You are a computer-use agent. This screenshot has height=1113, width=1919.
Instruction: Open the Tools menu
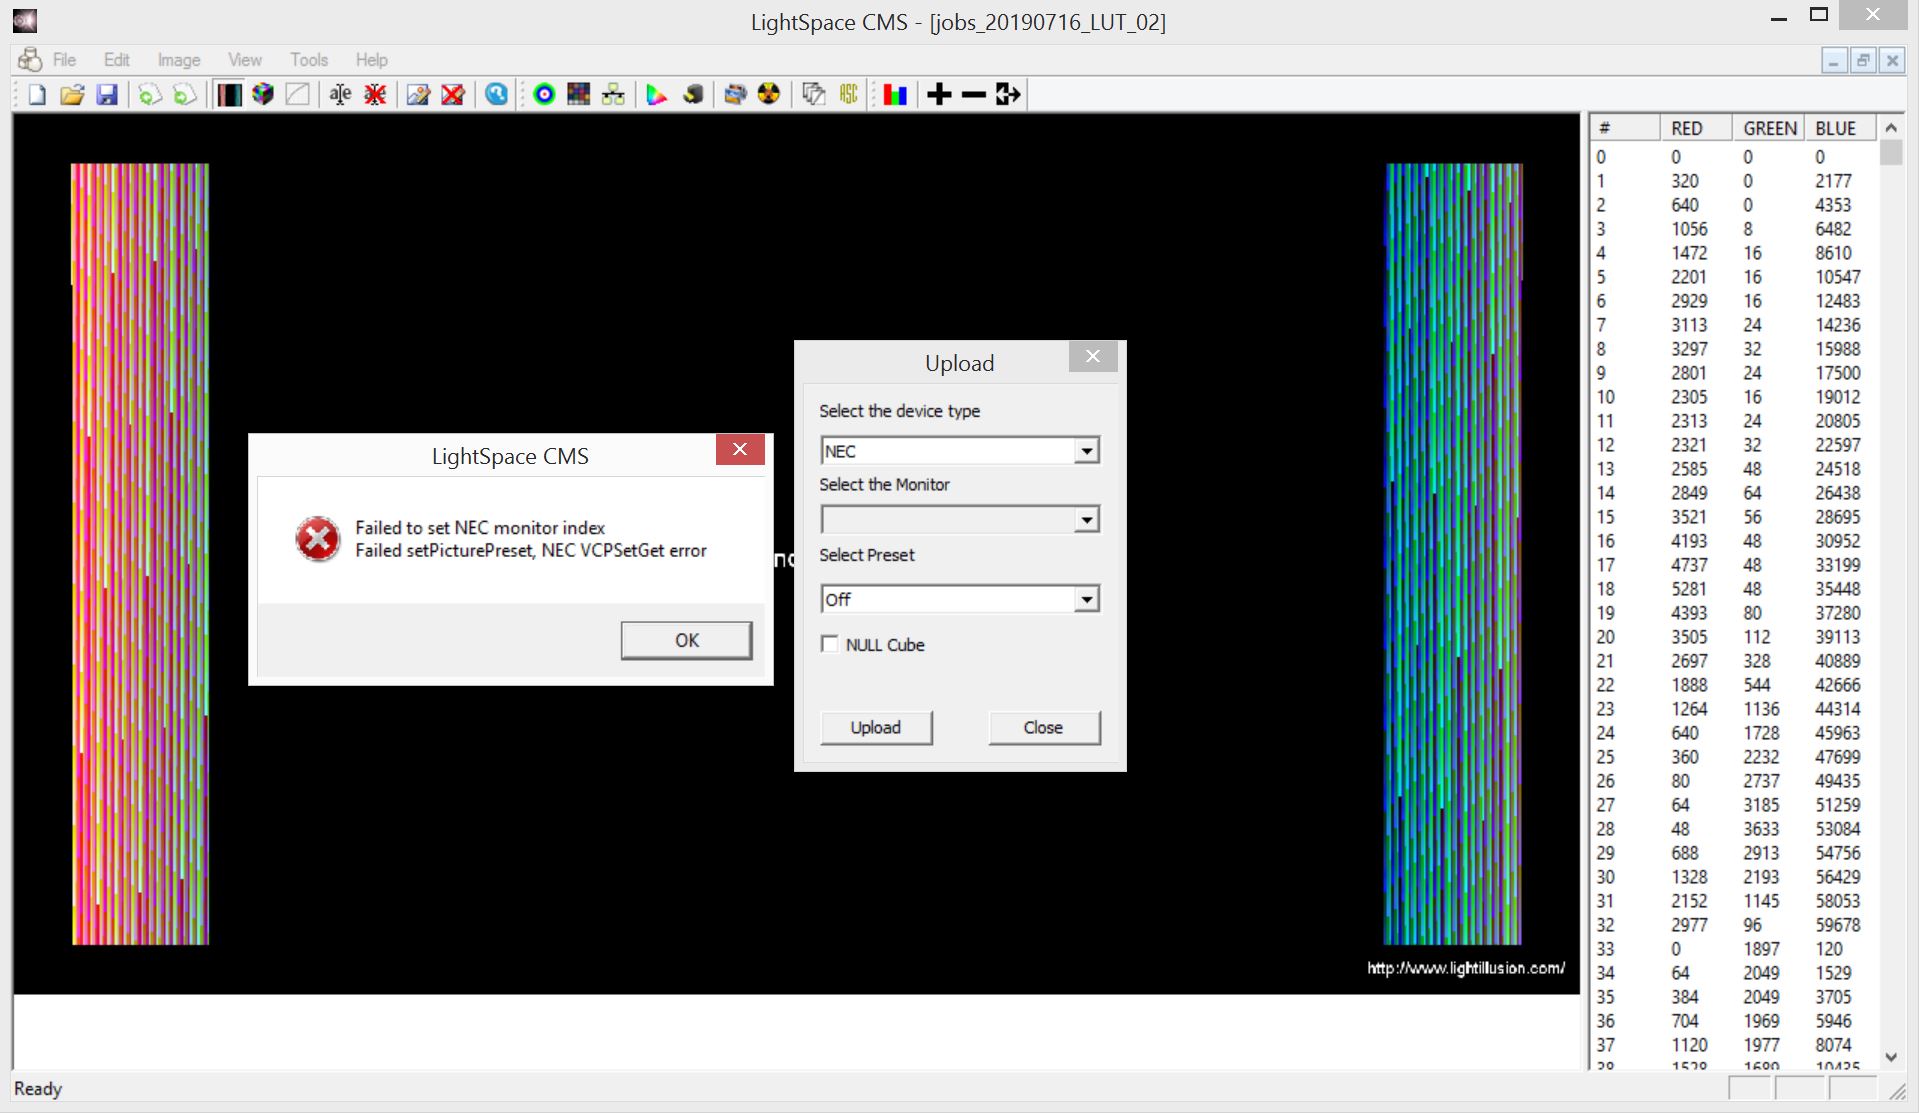[x=309, y=60]
